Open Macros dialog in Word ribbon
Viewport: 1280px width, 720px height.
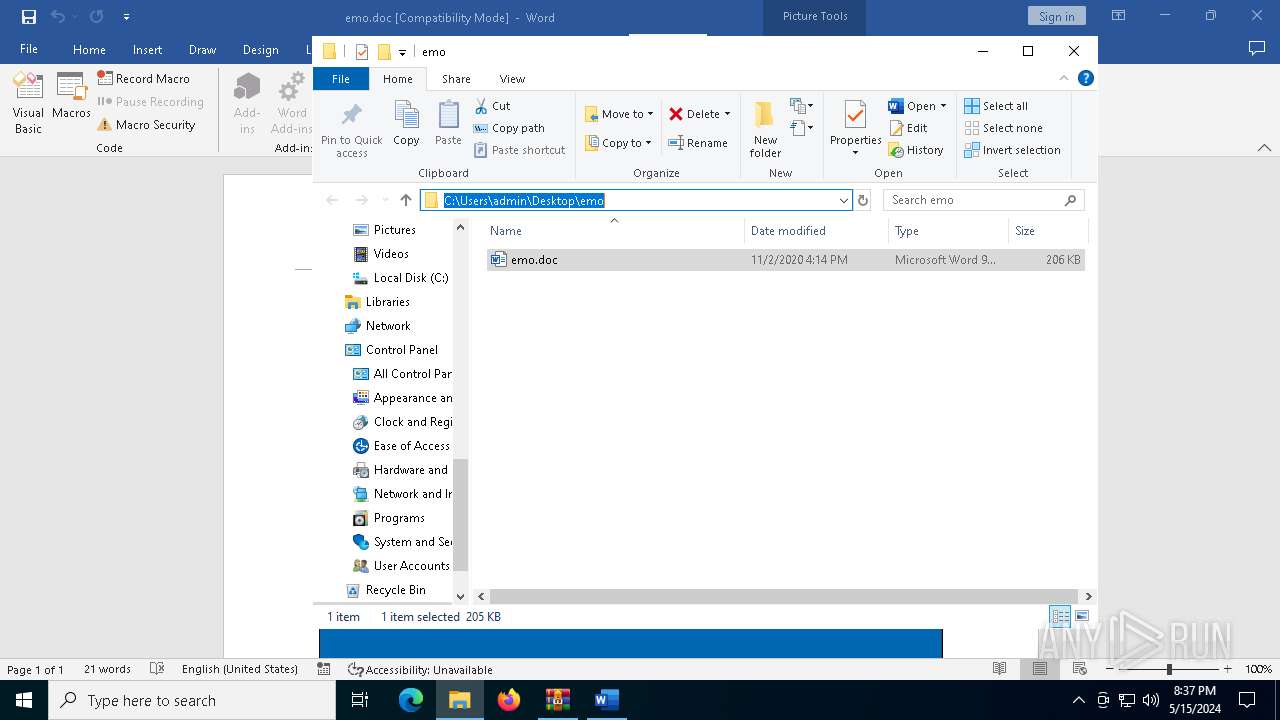(x=71, y=96)
